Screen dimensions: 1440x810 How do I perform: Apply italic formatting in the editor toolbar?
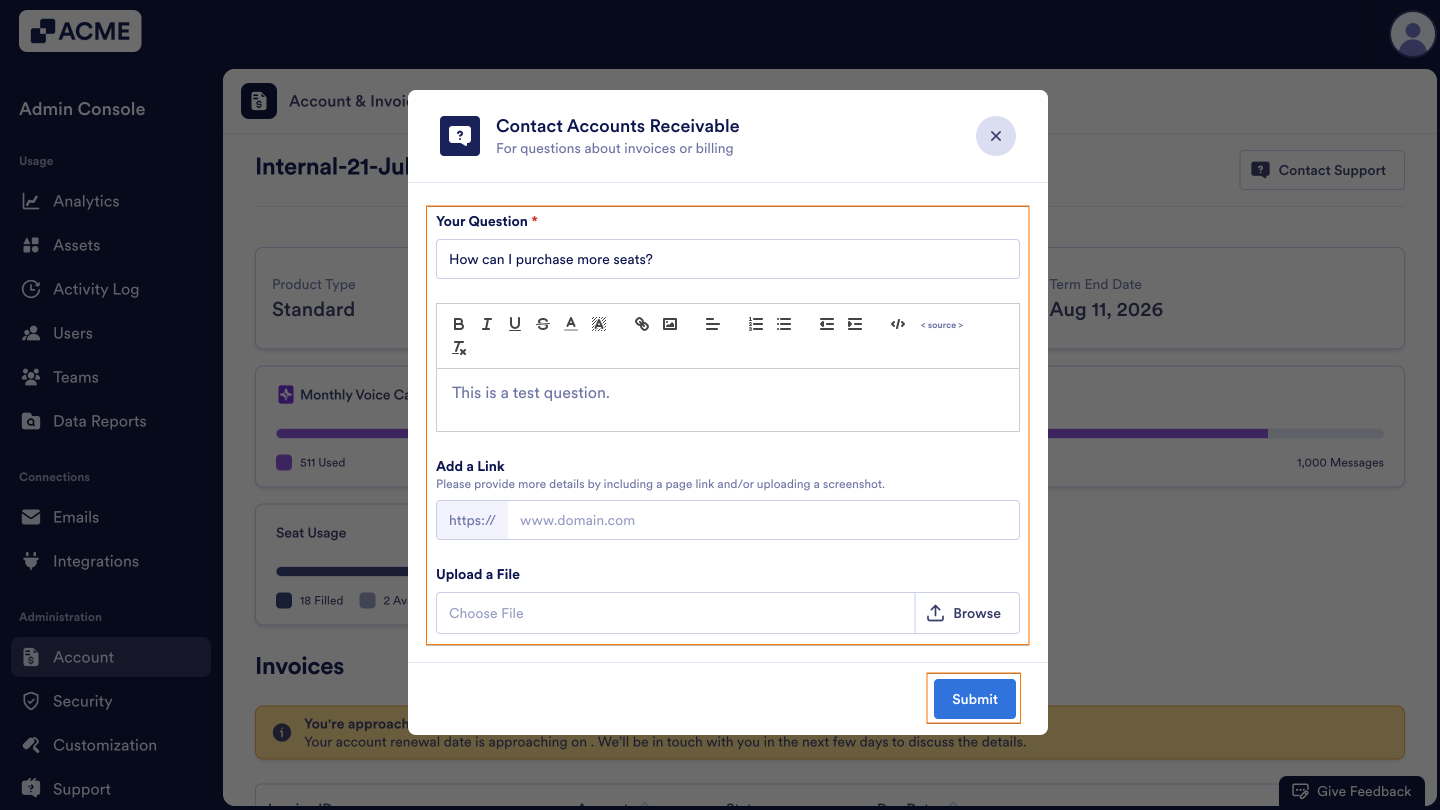point(487,324)
